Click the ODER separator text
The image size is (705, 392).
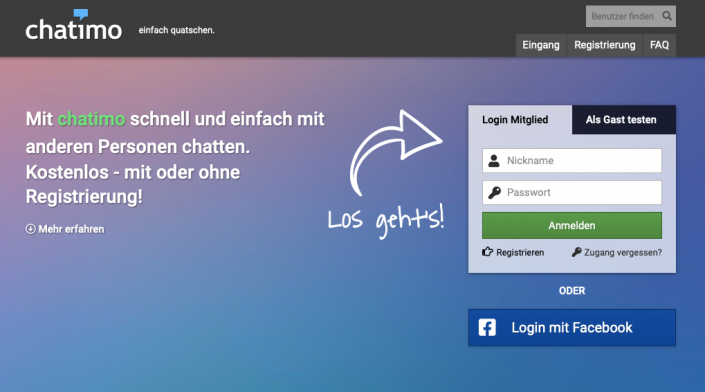(572, 291)
